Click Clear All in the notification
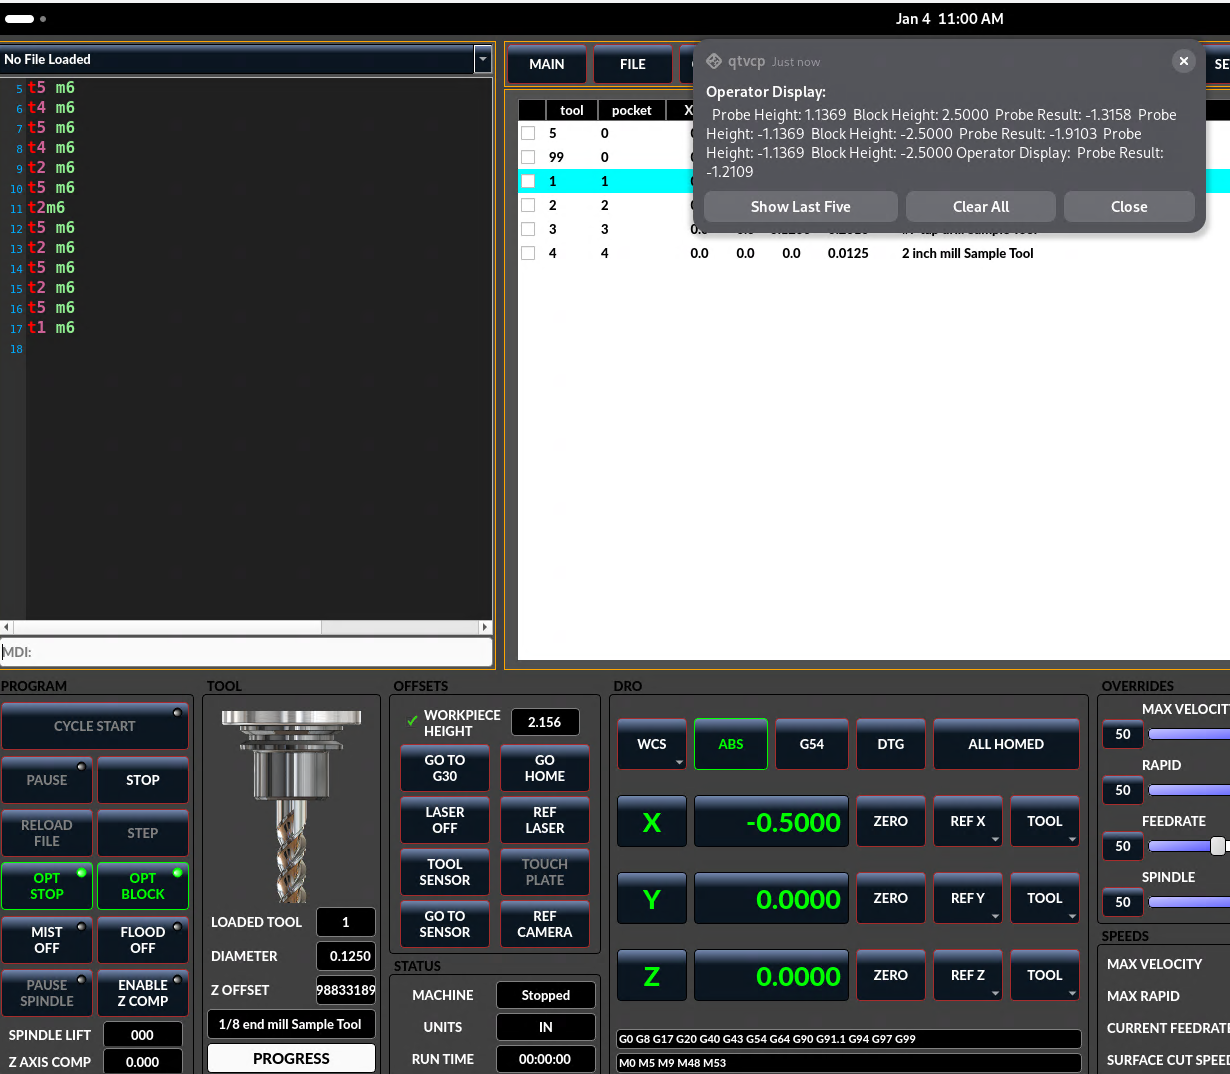The width and height of the screenshot is (1230, 1074). [980, 207]
